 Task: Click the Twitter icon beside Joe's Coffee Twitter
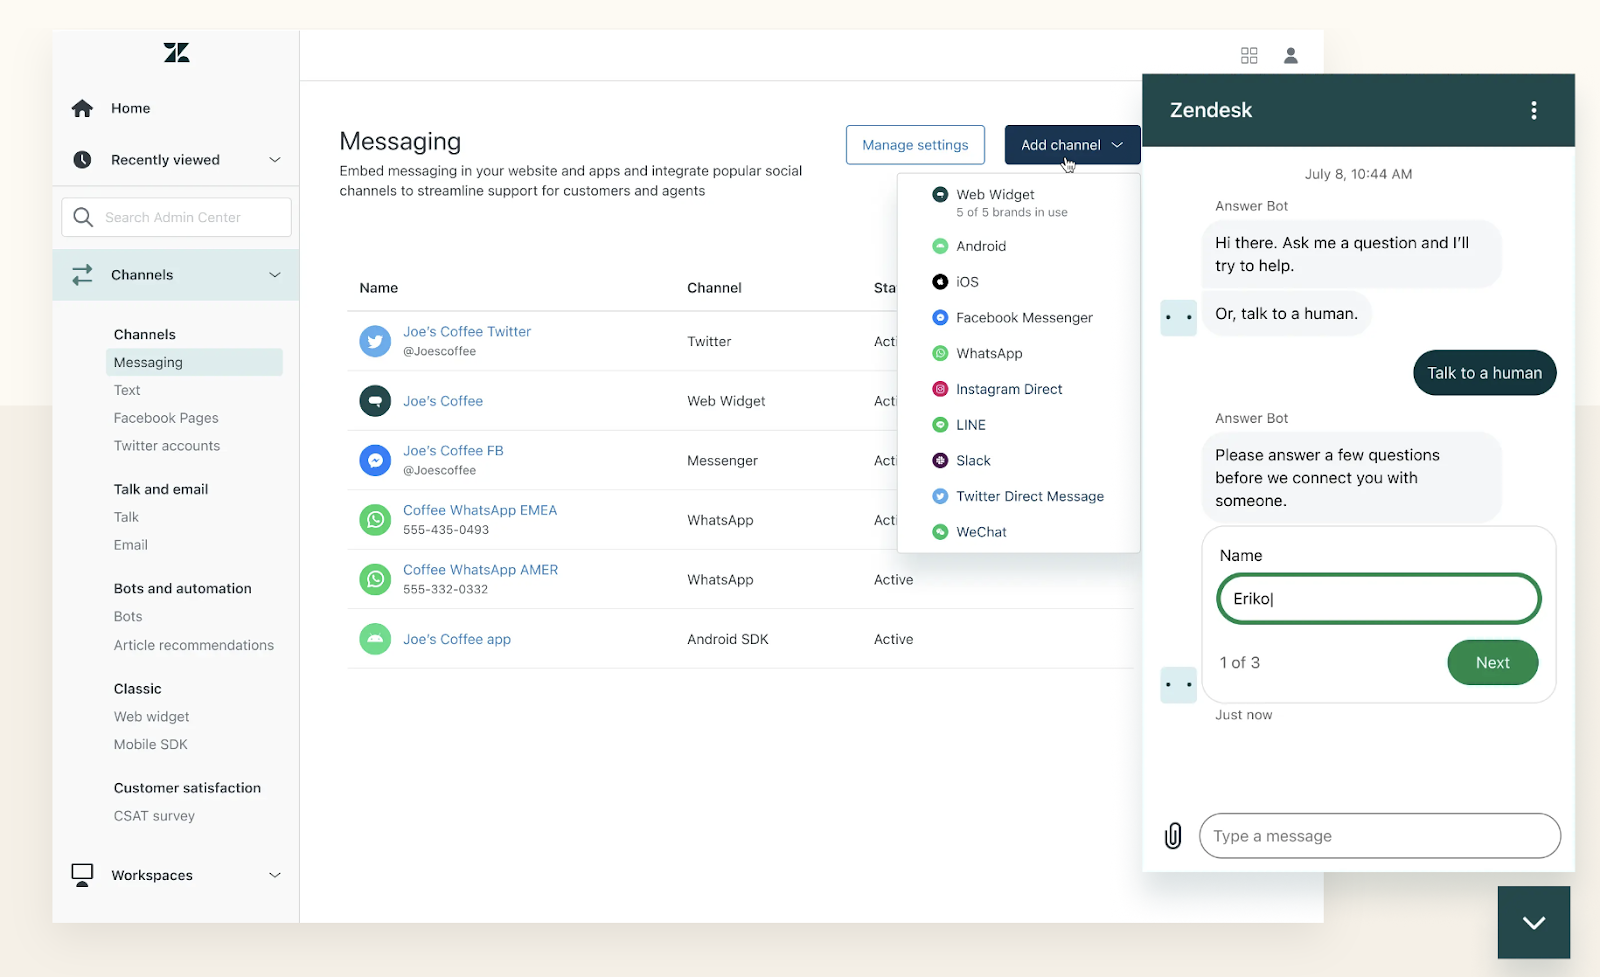point(375,341)
